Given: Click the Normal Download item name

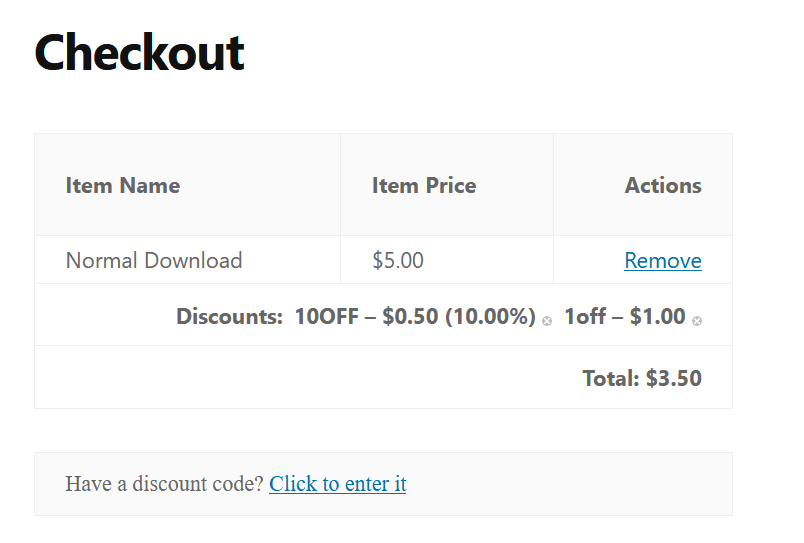Looking at the screenshot, I should 153,261.
